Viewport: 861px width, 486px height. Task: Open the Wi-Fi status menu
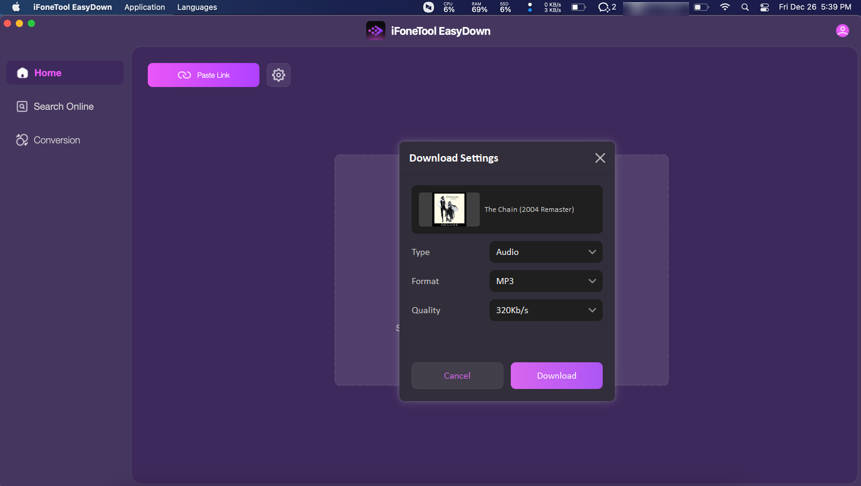[725, 7]
